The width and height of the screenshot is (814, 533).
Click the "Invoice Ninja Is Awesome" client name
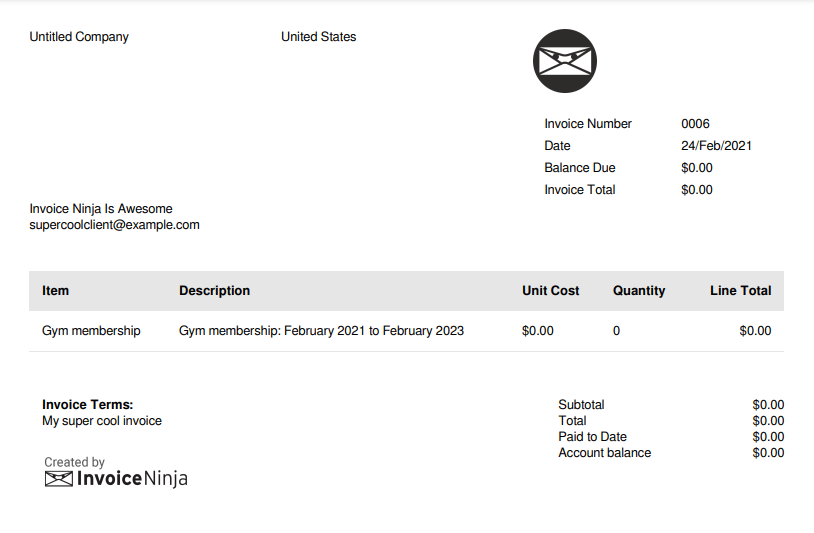click(x=101, y=209)
